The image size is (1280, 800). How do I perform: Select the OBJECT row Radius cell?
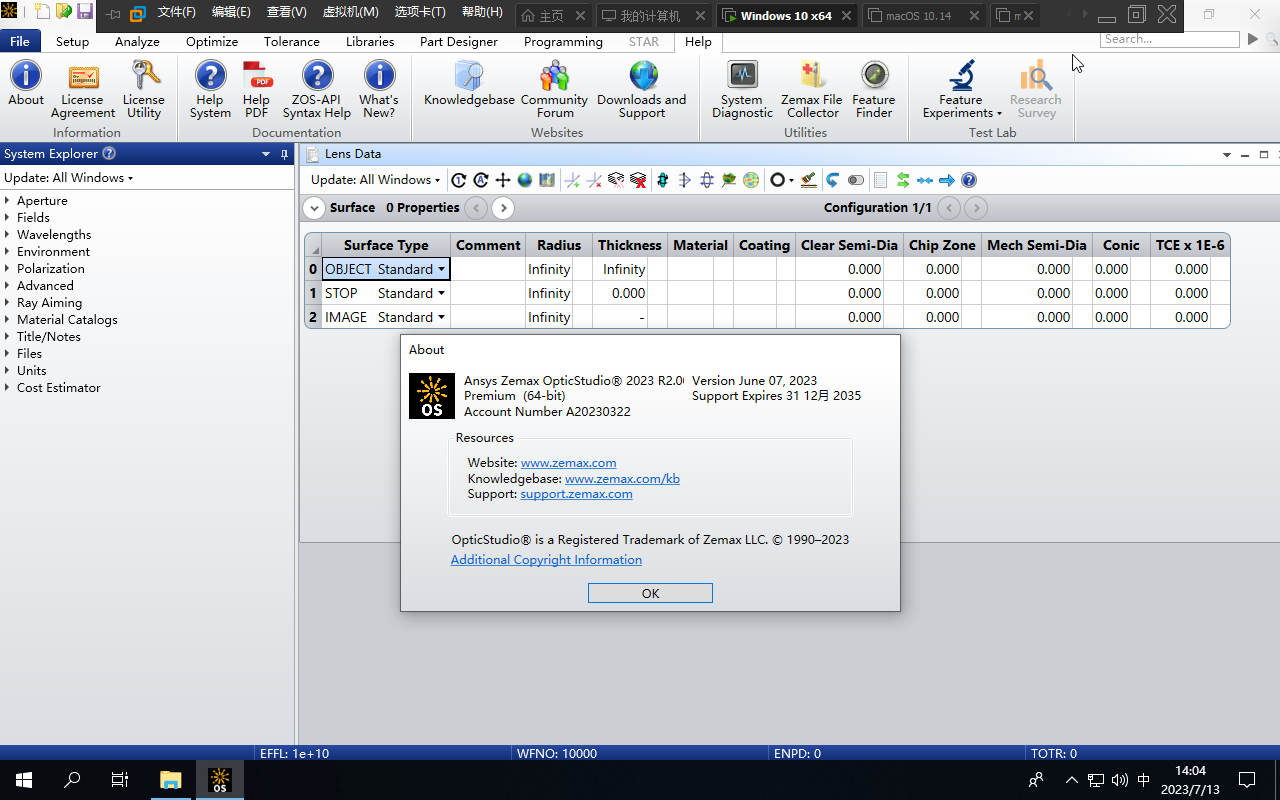(x=550, y=269)
